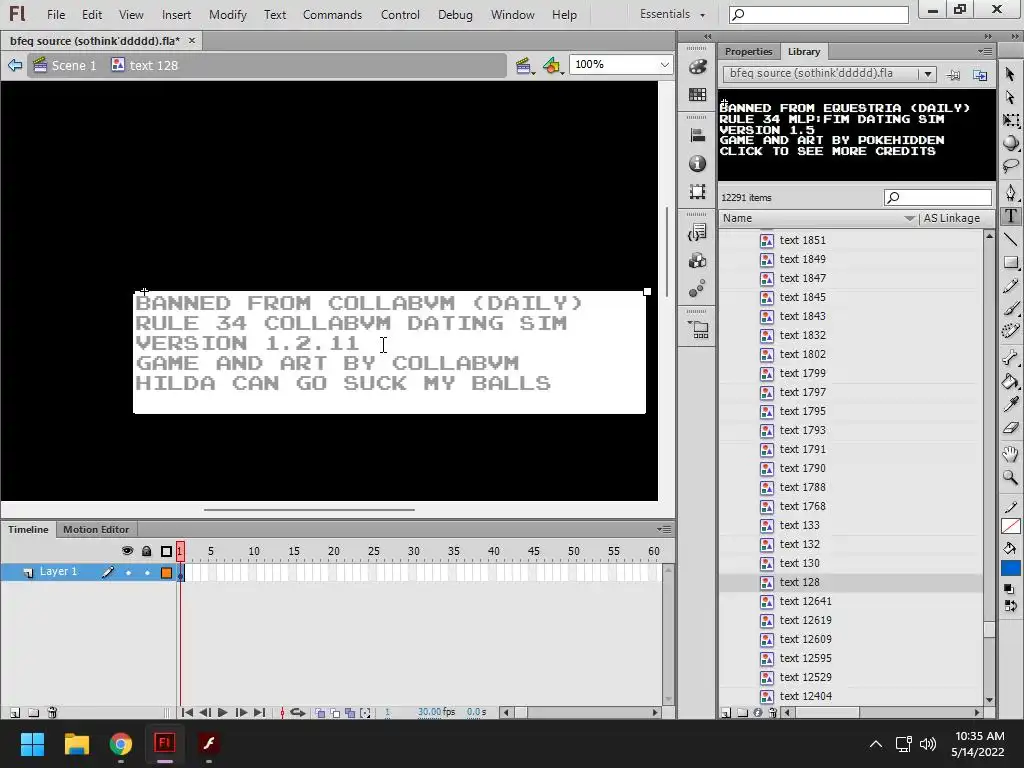The image size is (1024, 768).
Task: Toggle onion skin outlines
Action: [x=335, y=712]
